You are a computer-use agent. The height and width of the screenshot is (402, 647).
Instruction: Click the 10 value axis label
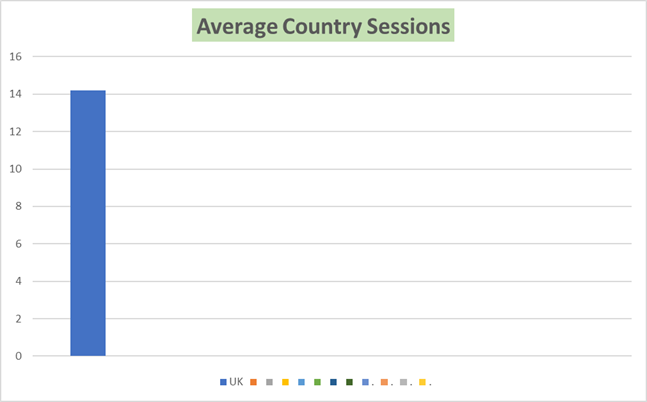click(16, 169)
